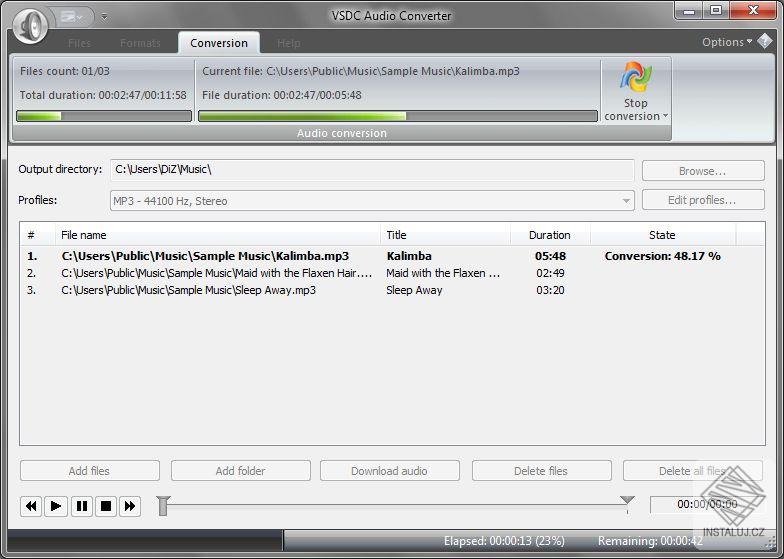
Task: Click the Conversion: 48.17 % state cell
Action: click(x=662, y=256)
